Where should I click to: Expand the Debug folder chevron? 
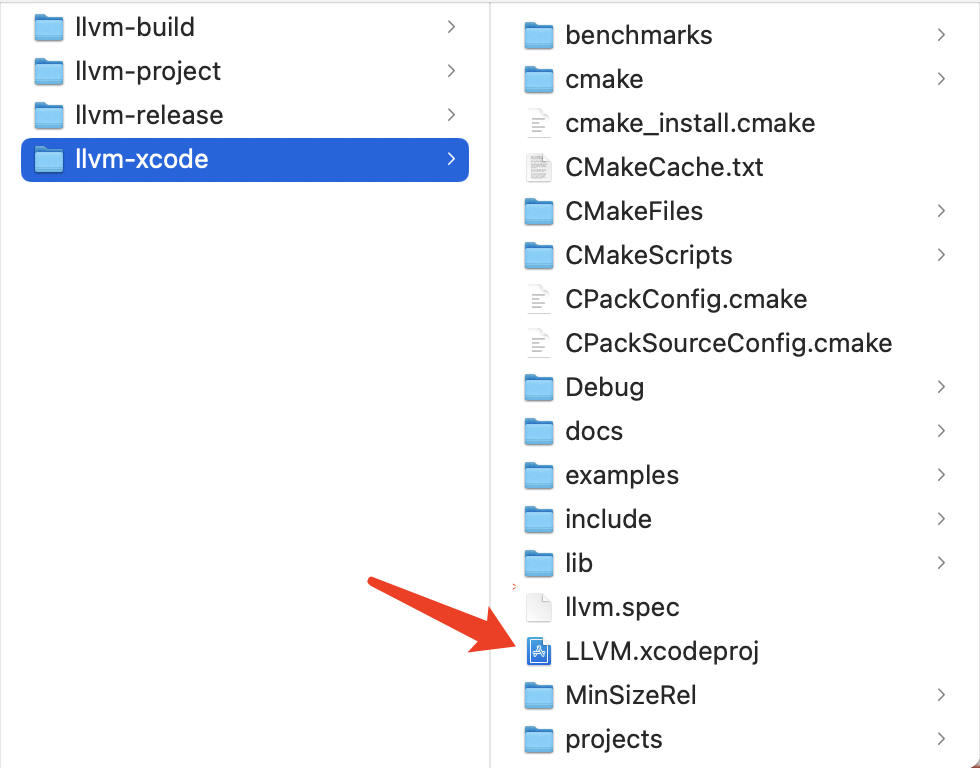coord(941,387)
